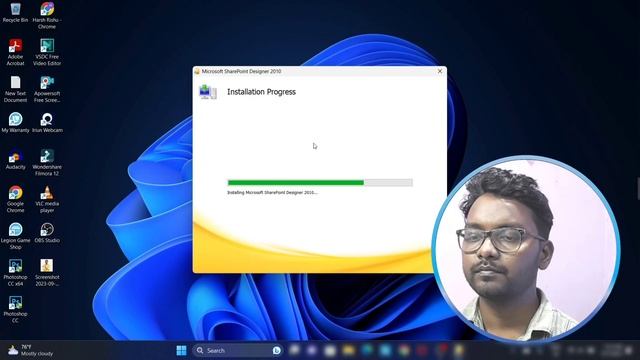
Task: Open the My Warranty desktop shortcut
Action: pyautogui.click(x=16, y=122)
